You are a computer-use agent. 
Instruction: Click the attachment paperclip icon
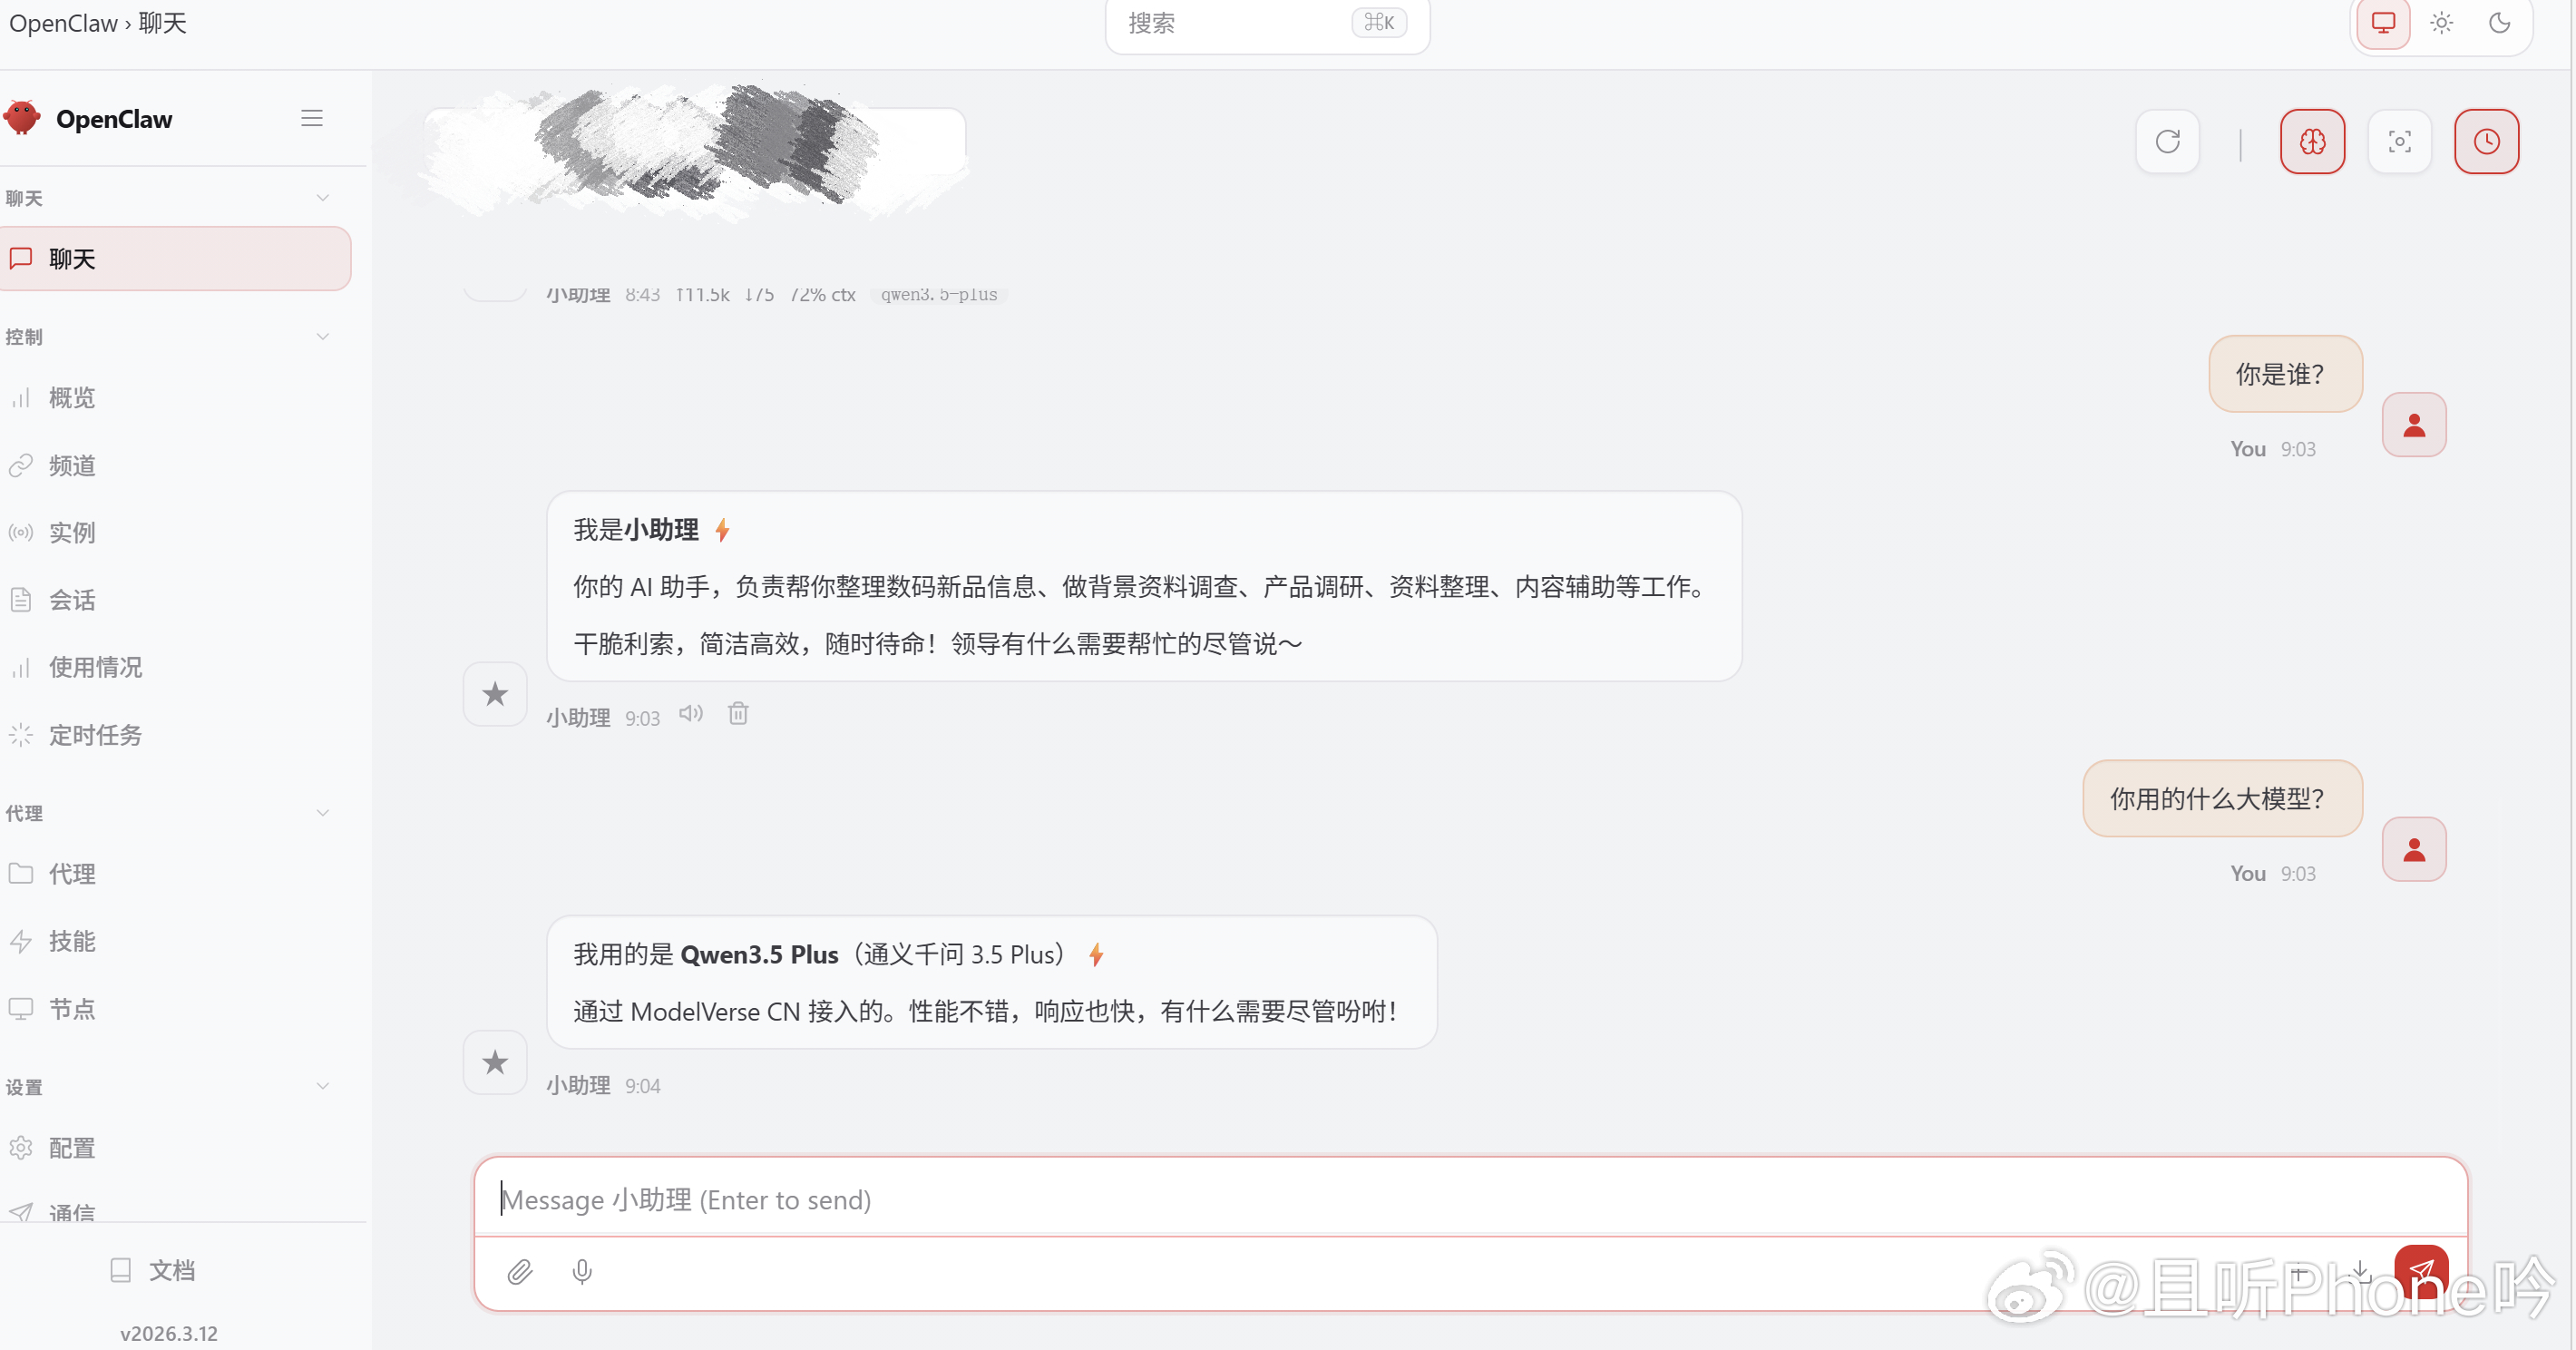(520, 1272)
